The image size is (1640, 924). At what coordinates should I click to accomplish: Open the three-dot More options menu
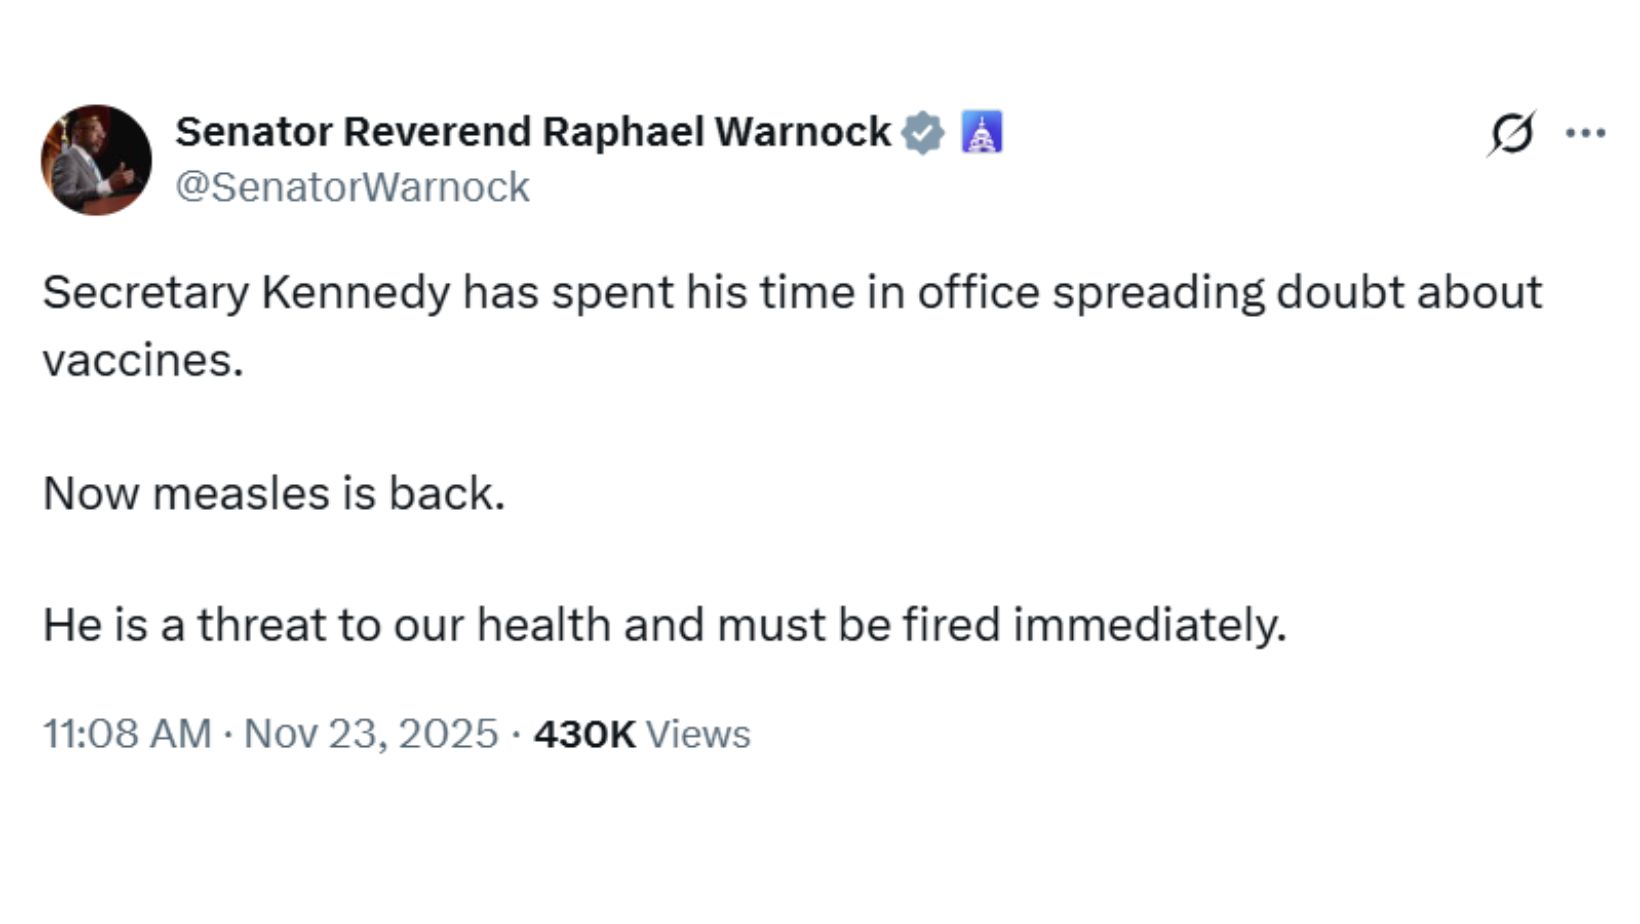tap(1585, 133)
